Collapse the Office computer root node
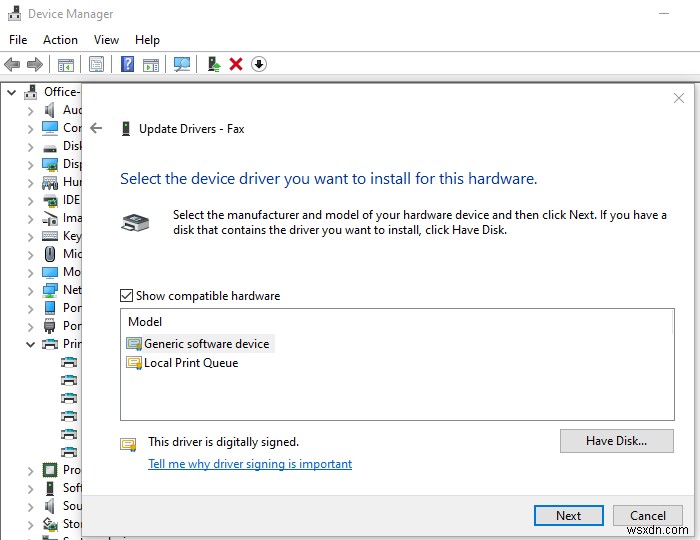The height and width of the screenshot is (540, 700). coord(12,92)
